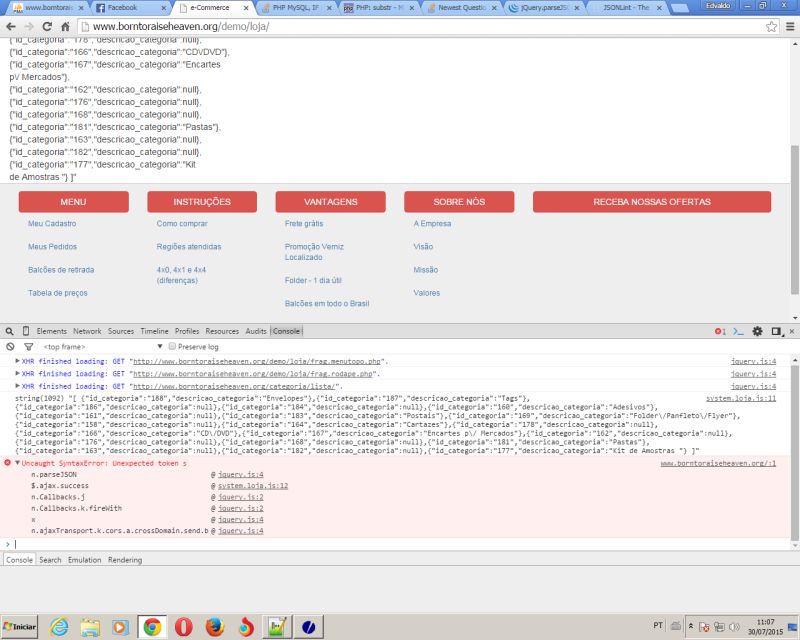Switch to the Network panel
The image size is (800, 640).
click(88, 331)
